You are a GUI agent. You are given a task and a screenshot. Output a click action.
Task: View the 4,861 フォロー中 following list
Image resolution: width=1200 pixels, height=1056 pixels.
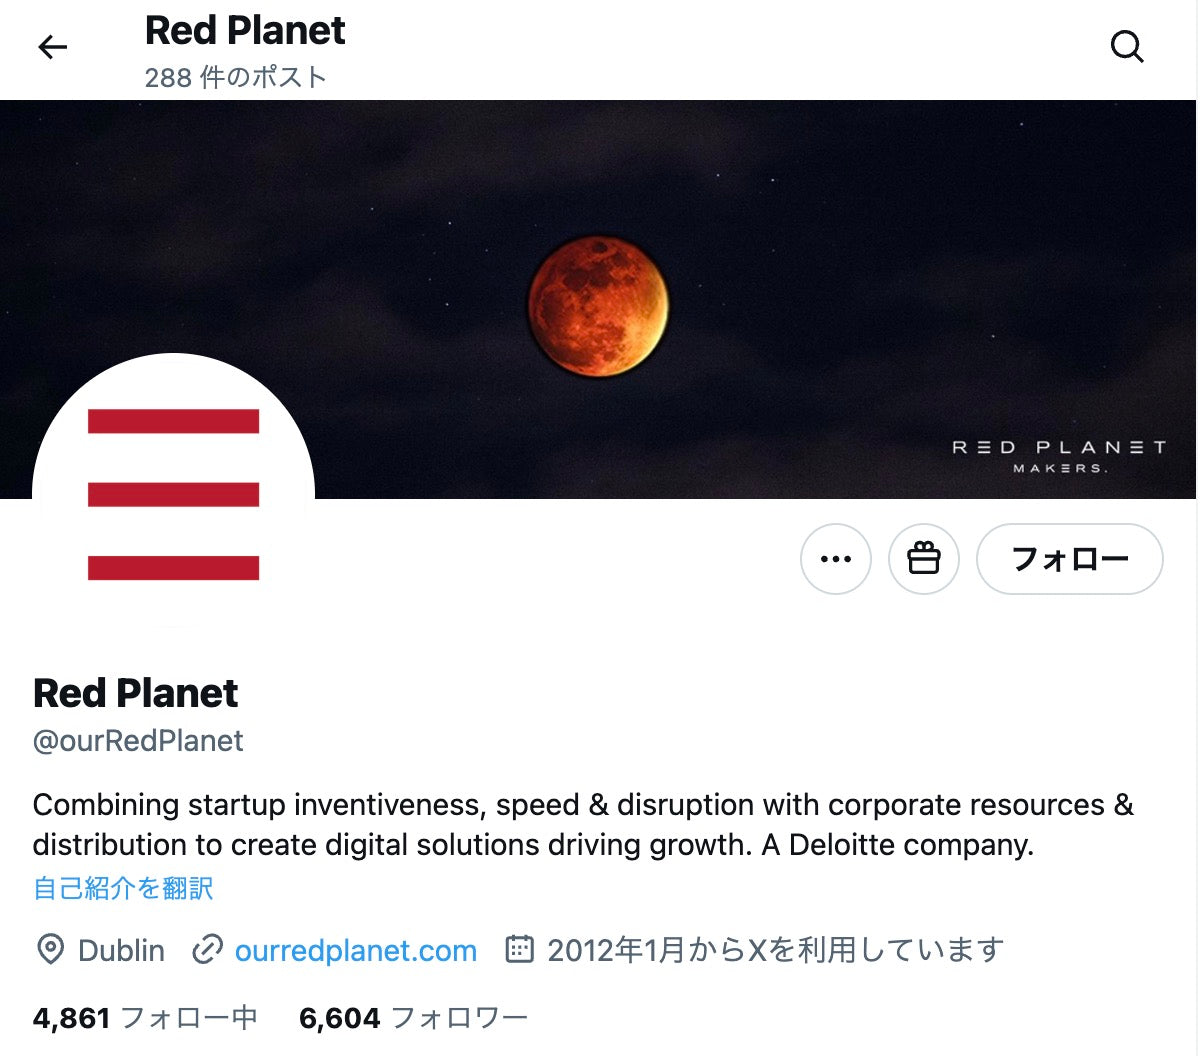click(x=145, y=1018)
